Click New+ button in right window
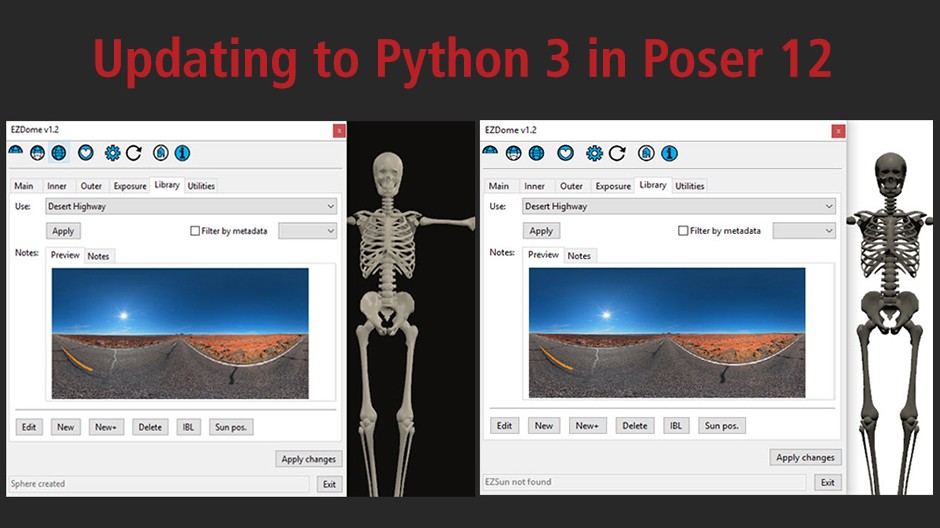 [x=588, y=426]
